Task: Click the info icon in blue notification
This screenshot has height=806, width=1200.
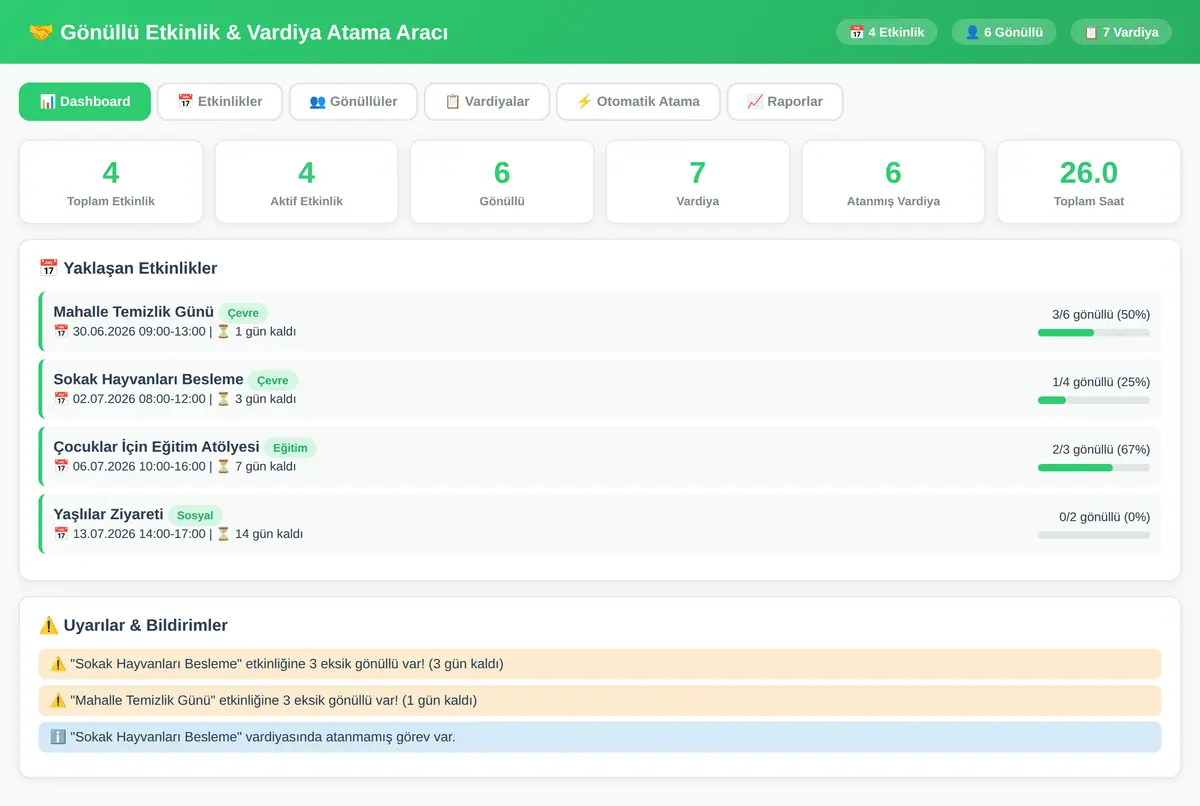Action: (x=58, y=737)
